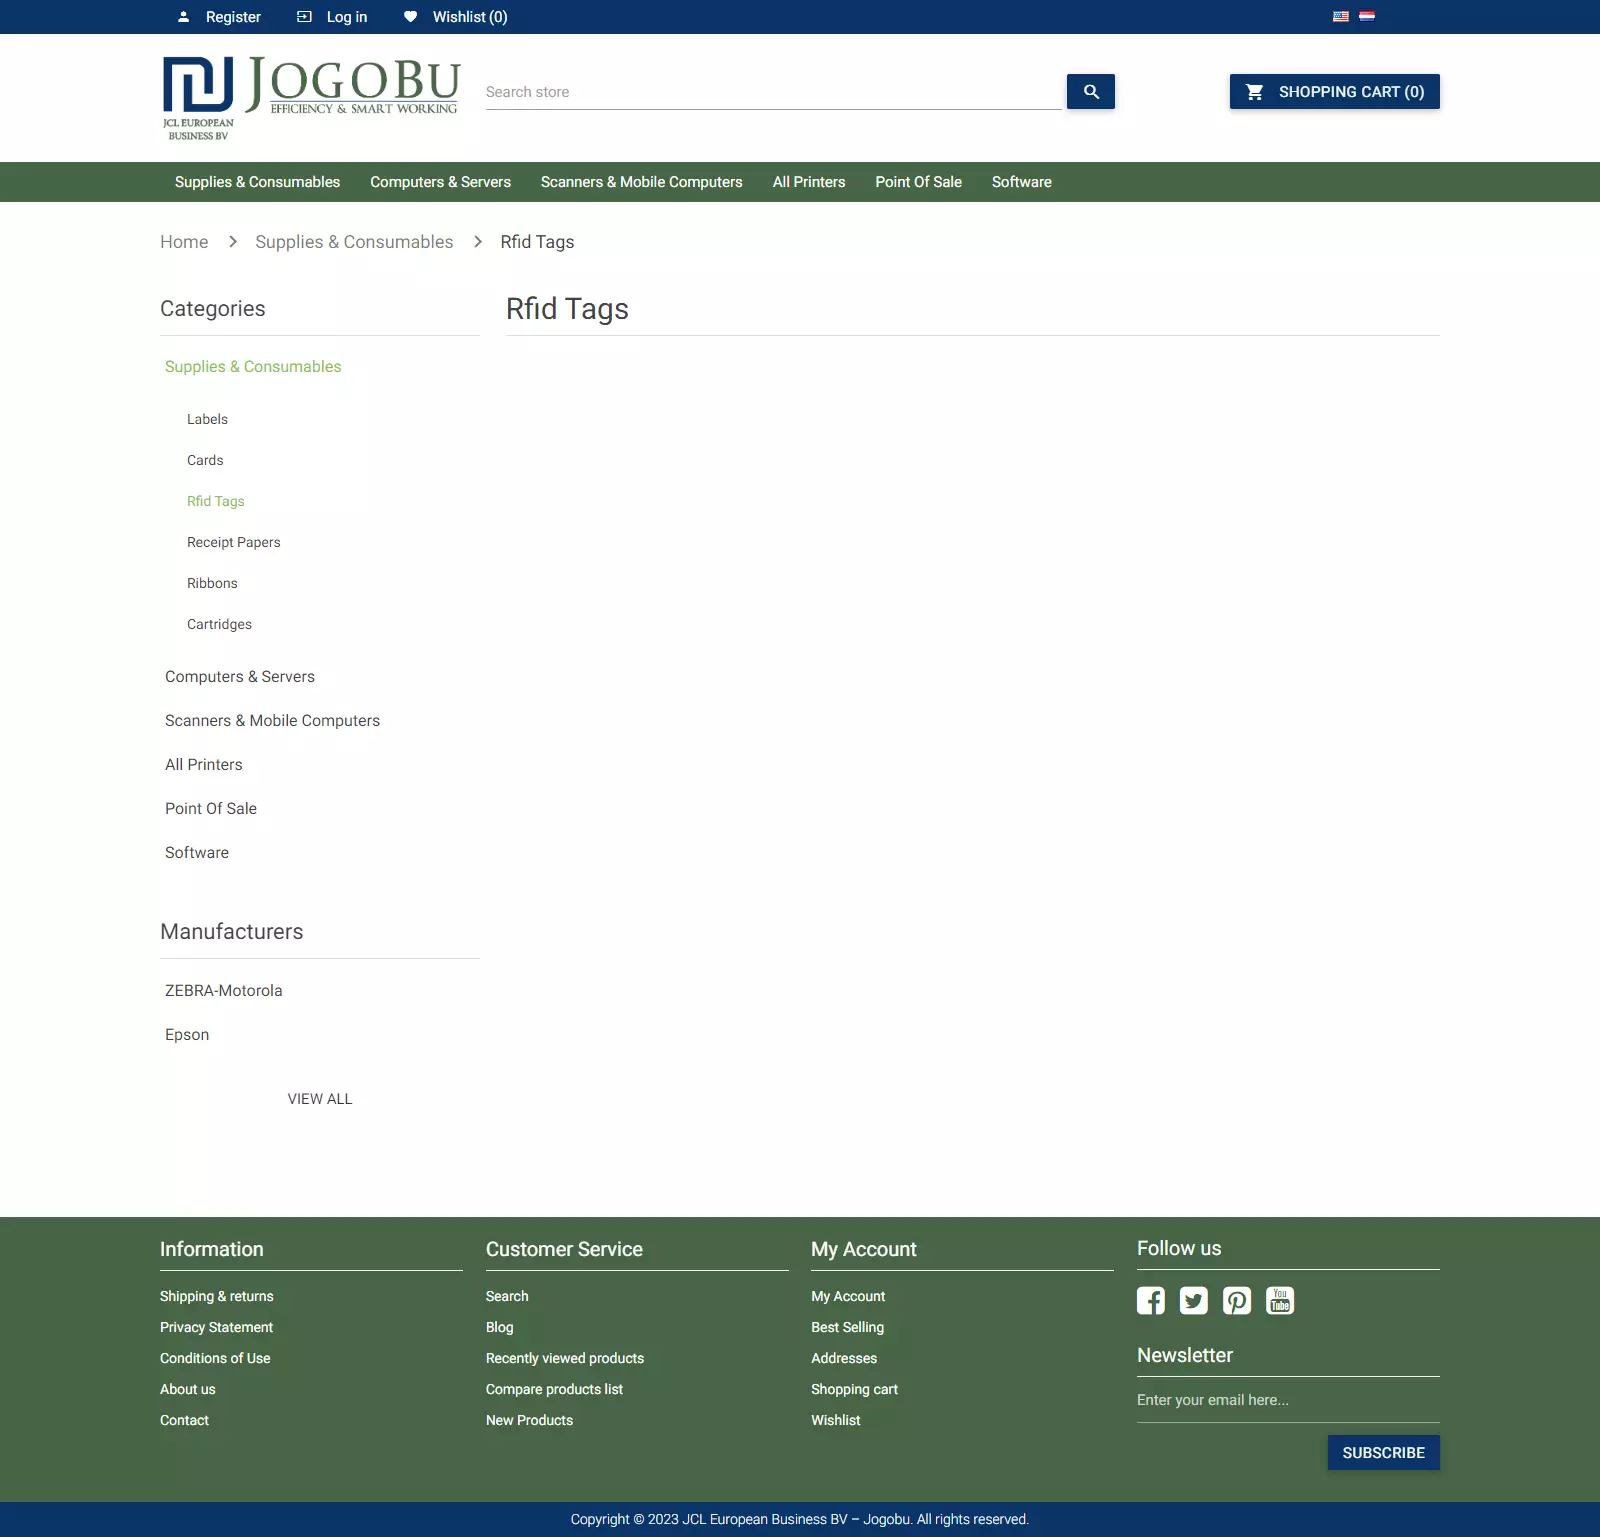
Task: Click the Search store input field
Action: click(x=772, y=92)
